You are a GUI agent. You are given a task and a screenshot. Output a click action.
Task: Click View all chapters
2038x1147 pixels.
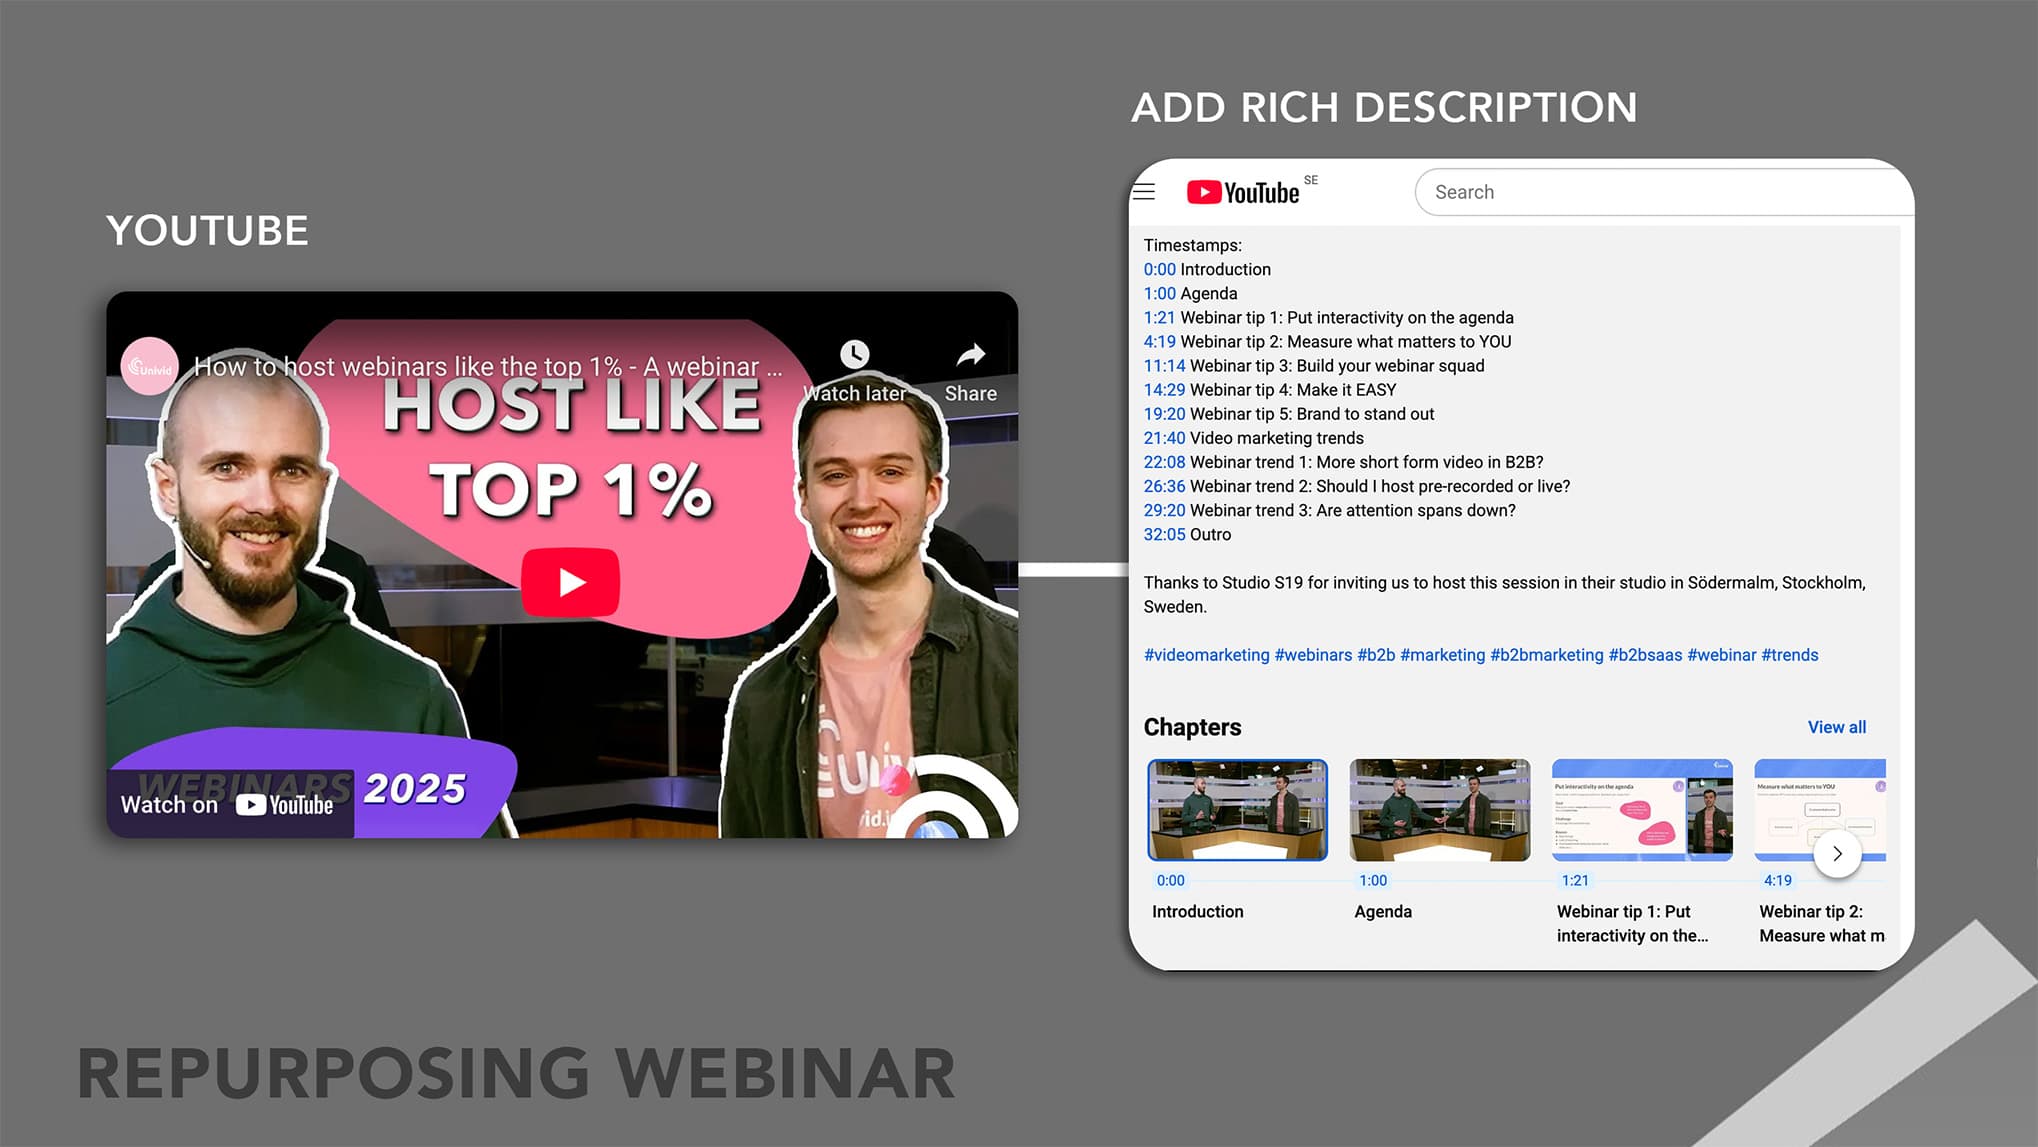click(x=1836, y=727)
